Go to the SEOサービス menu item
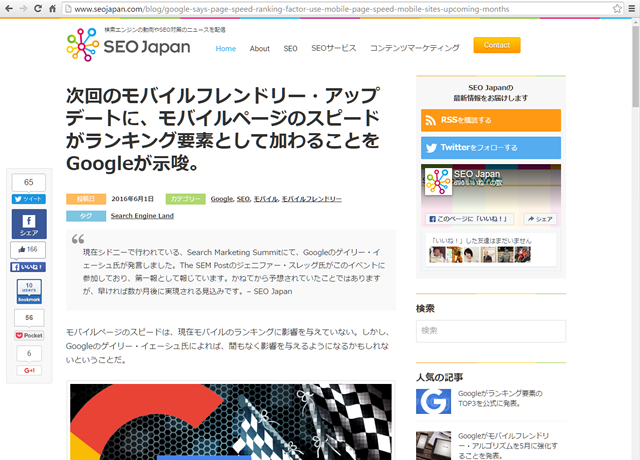This screenshot has width=640, height=460. point(333,48)
